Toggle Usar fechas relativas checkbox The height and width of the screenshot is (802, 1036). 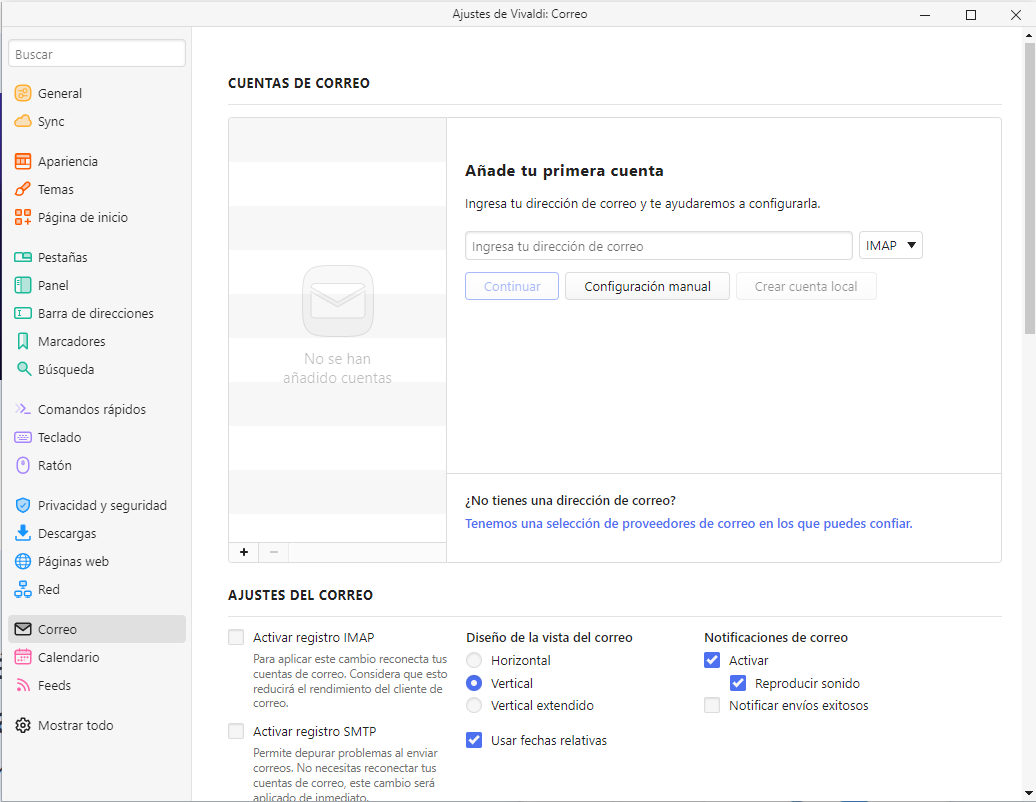pos(474,740)
